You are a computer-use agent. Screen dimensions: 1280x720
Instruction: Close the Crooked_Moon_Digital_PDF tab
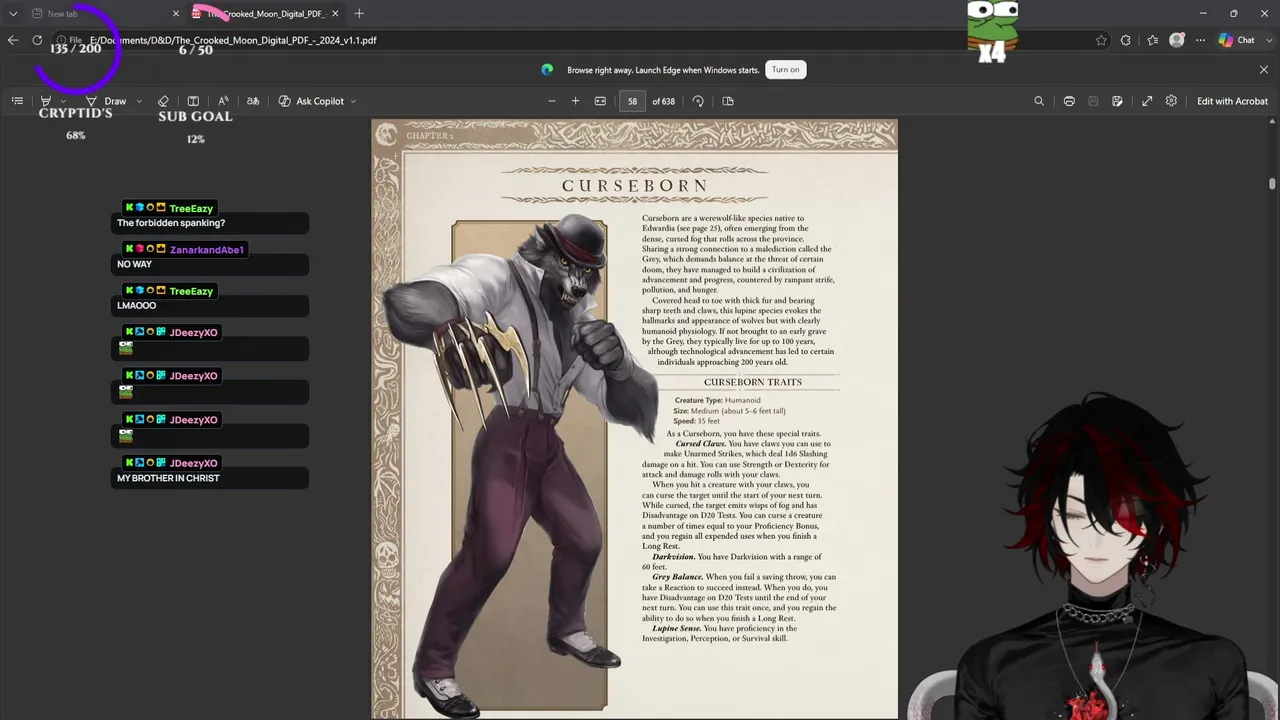pyautogui.click(x=335, y=14)
